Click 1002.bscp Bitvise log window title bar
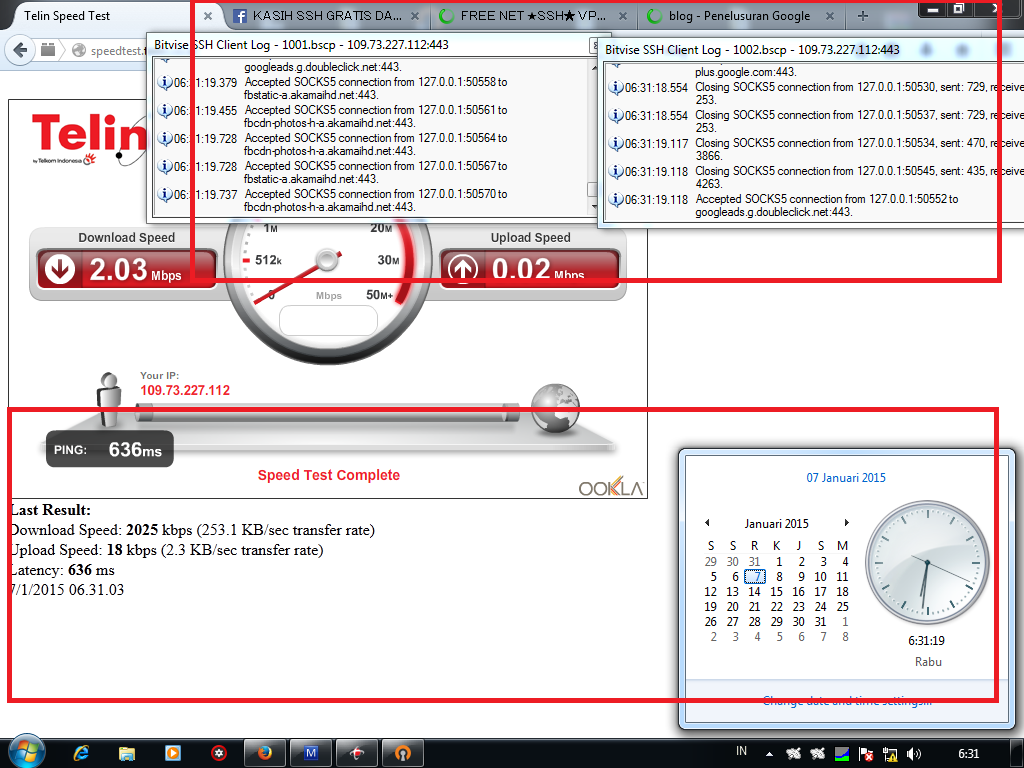Screen dimensions: 1024x768 point(811,50)
